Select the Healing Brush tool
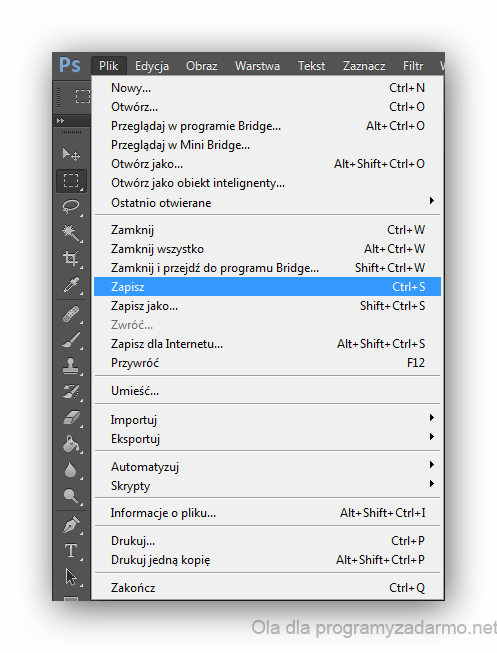 coord(71,314)
